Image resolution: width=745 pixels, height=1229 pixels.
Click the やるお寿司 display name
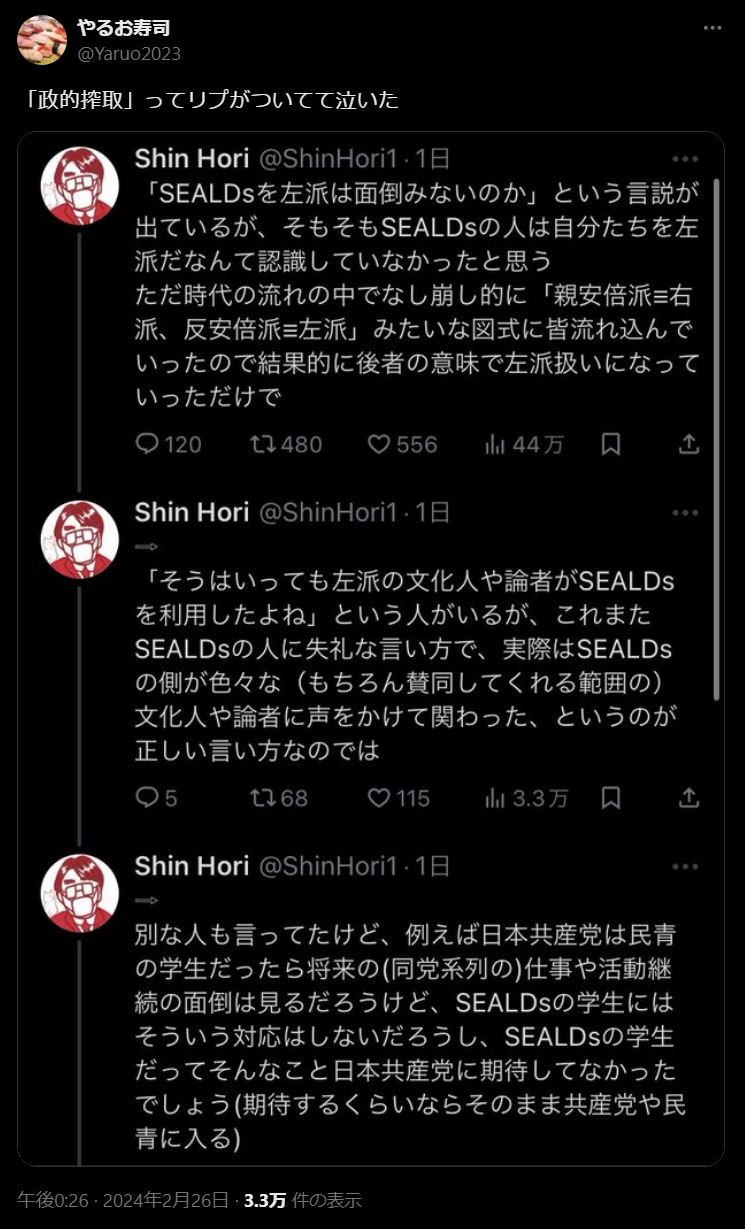click(x=123, y=28)
